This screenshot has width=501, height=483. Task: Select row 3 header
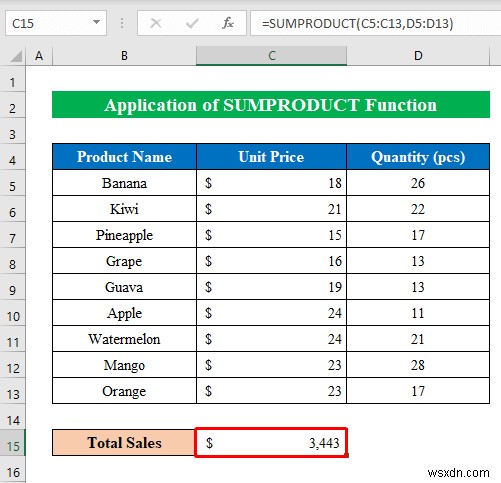[x=13, y=131]
